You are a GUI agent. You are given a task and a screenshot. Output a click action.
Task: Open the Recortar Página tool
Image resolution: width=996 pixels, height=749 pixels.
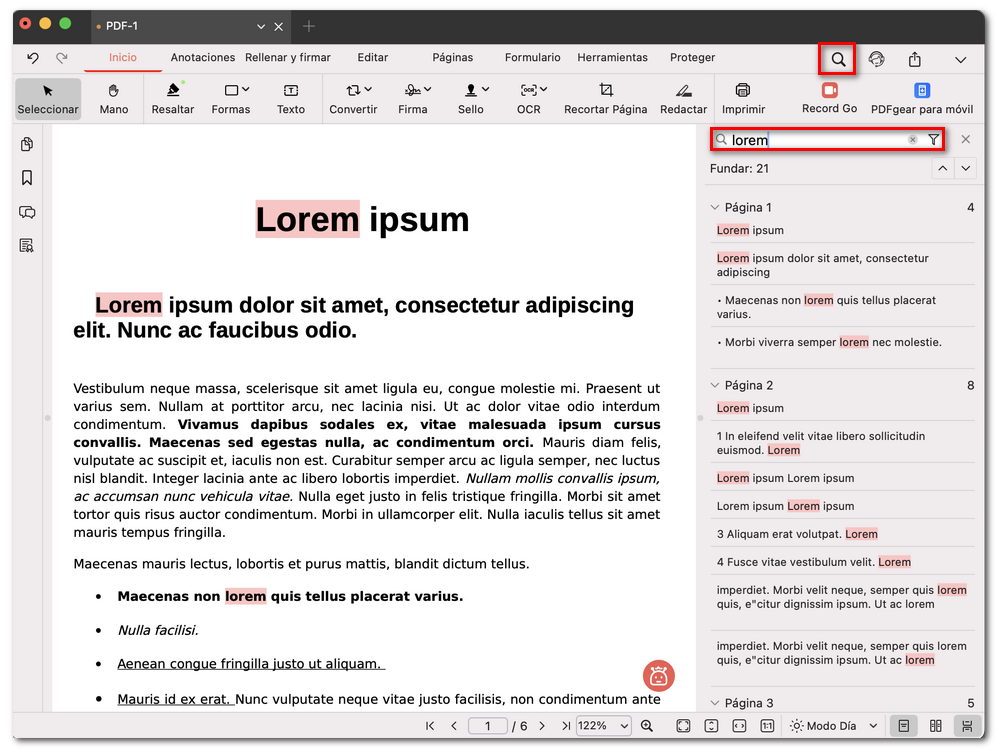pos(605,99)
